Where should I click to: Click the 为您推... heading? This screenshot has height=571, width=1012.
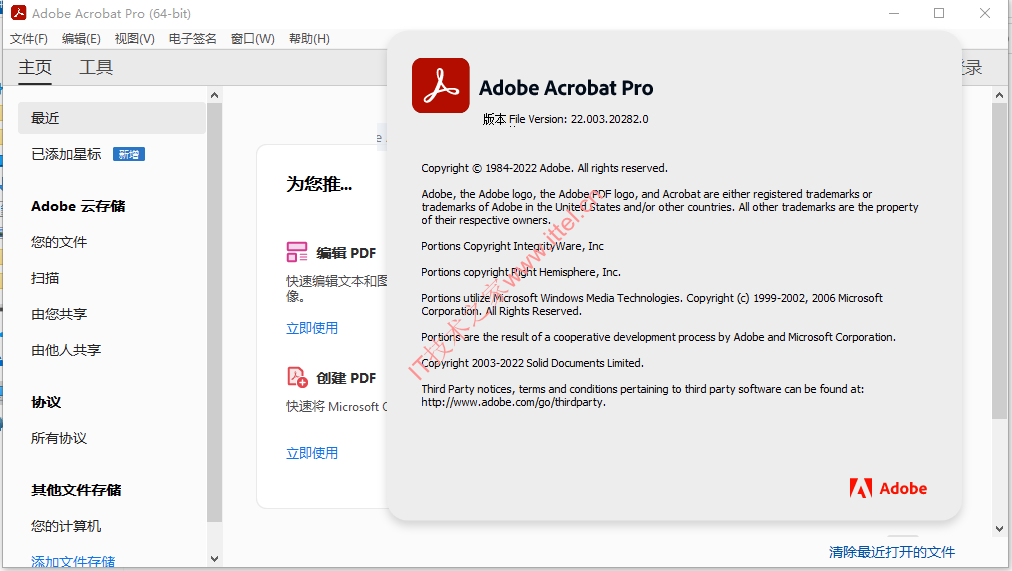pos(319,185)
